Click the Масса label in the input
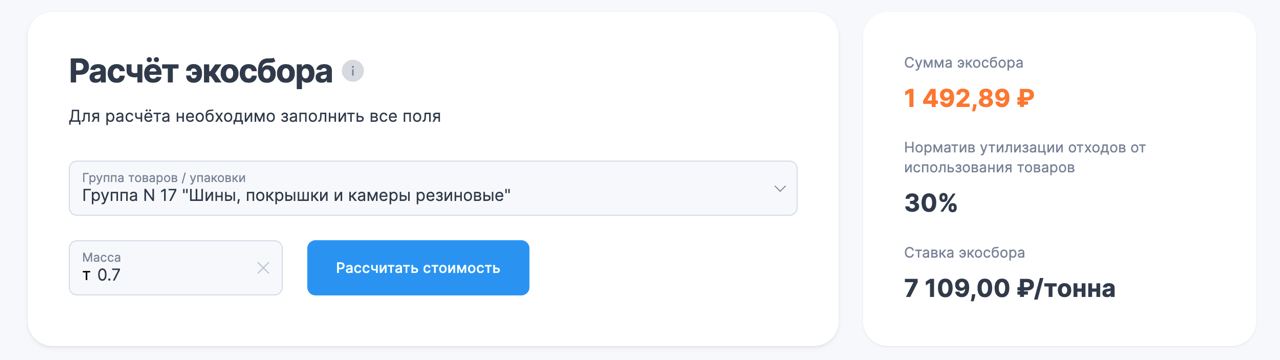This screenshot has width=1280, height=360. (x=101, y=257)
